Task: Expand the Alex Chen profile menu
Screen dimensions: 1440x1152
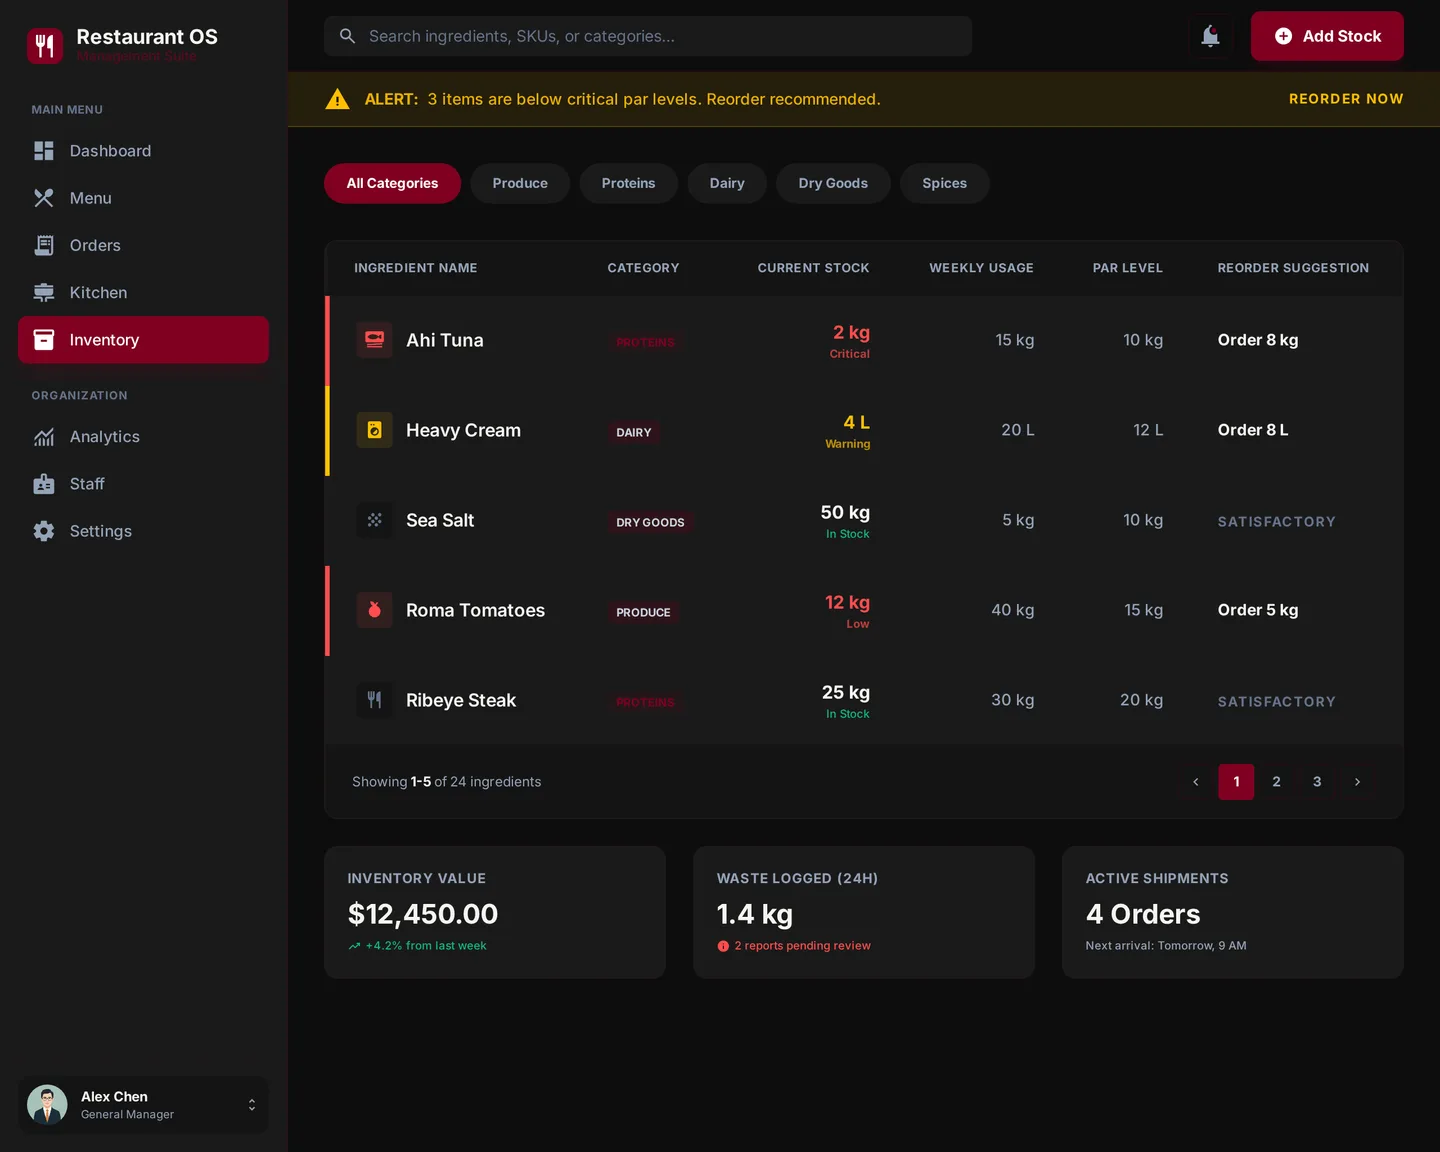Action: [251, 1105]
